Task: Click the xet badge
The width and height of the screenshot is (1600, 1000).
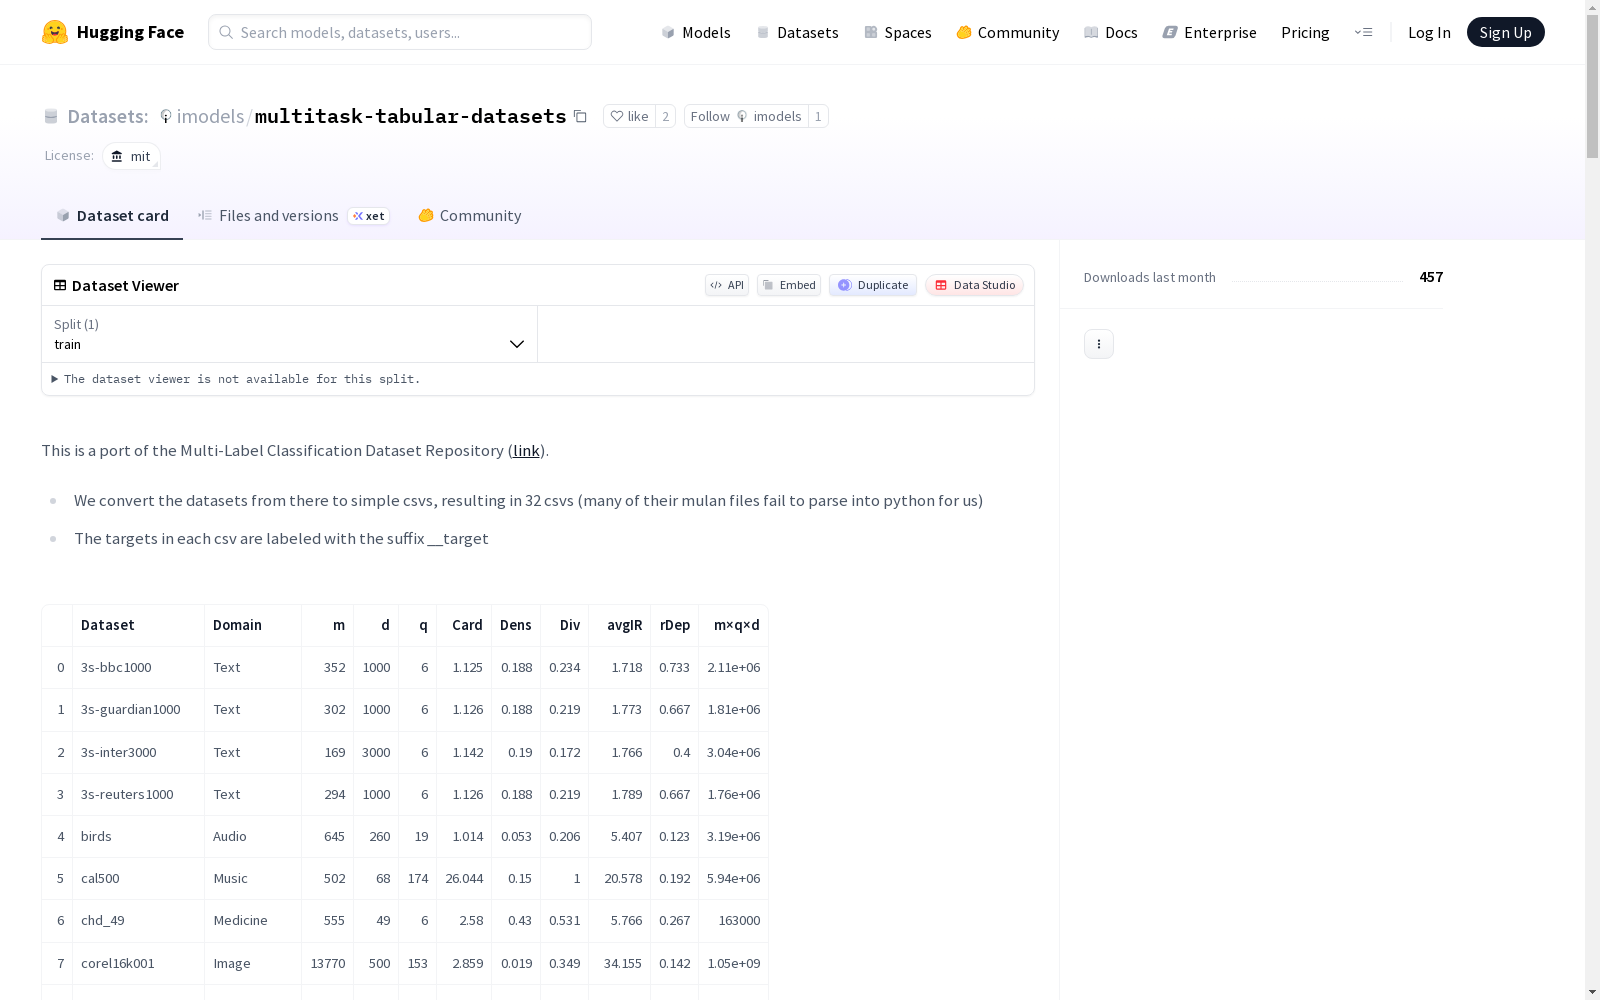Action: [369, 216]
